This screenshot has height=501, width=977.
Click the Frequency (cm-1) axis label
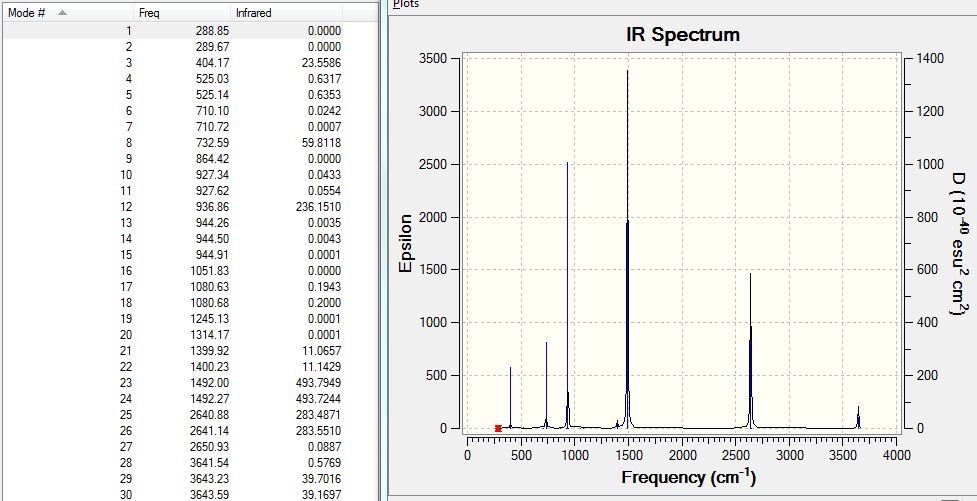(689, 477)
